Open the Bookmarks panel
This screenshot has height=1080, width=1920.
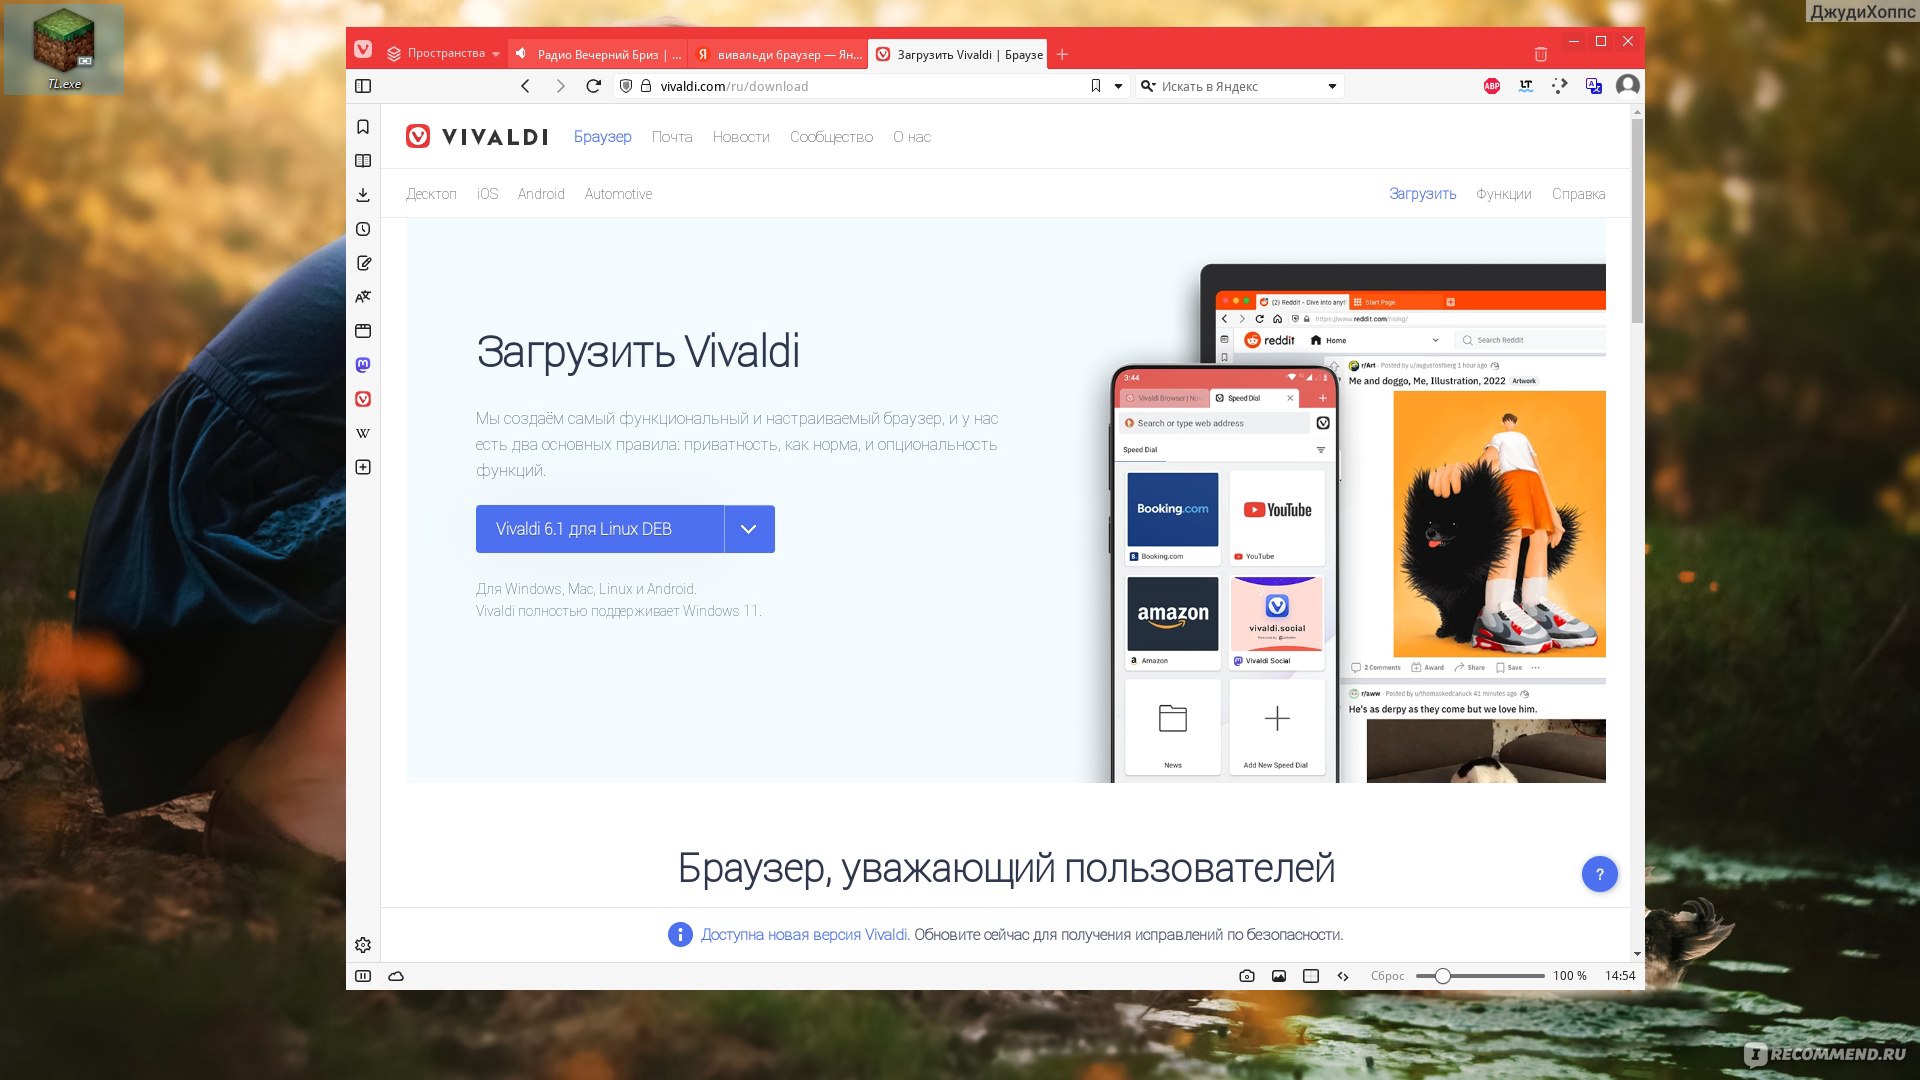363,127
